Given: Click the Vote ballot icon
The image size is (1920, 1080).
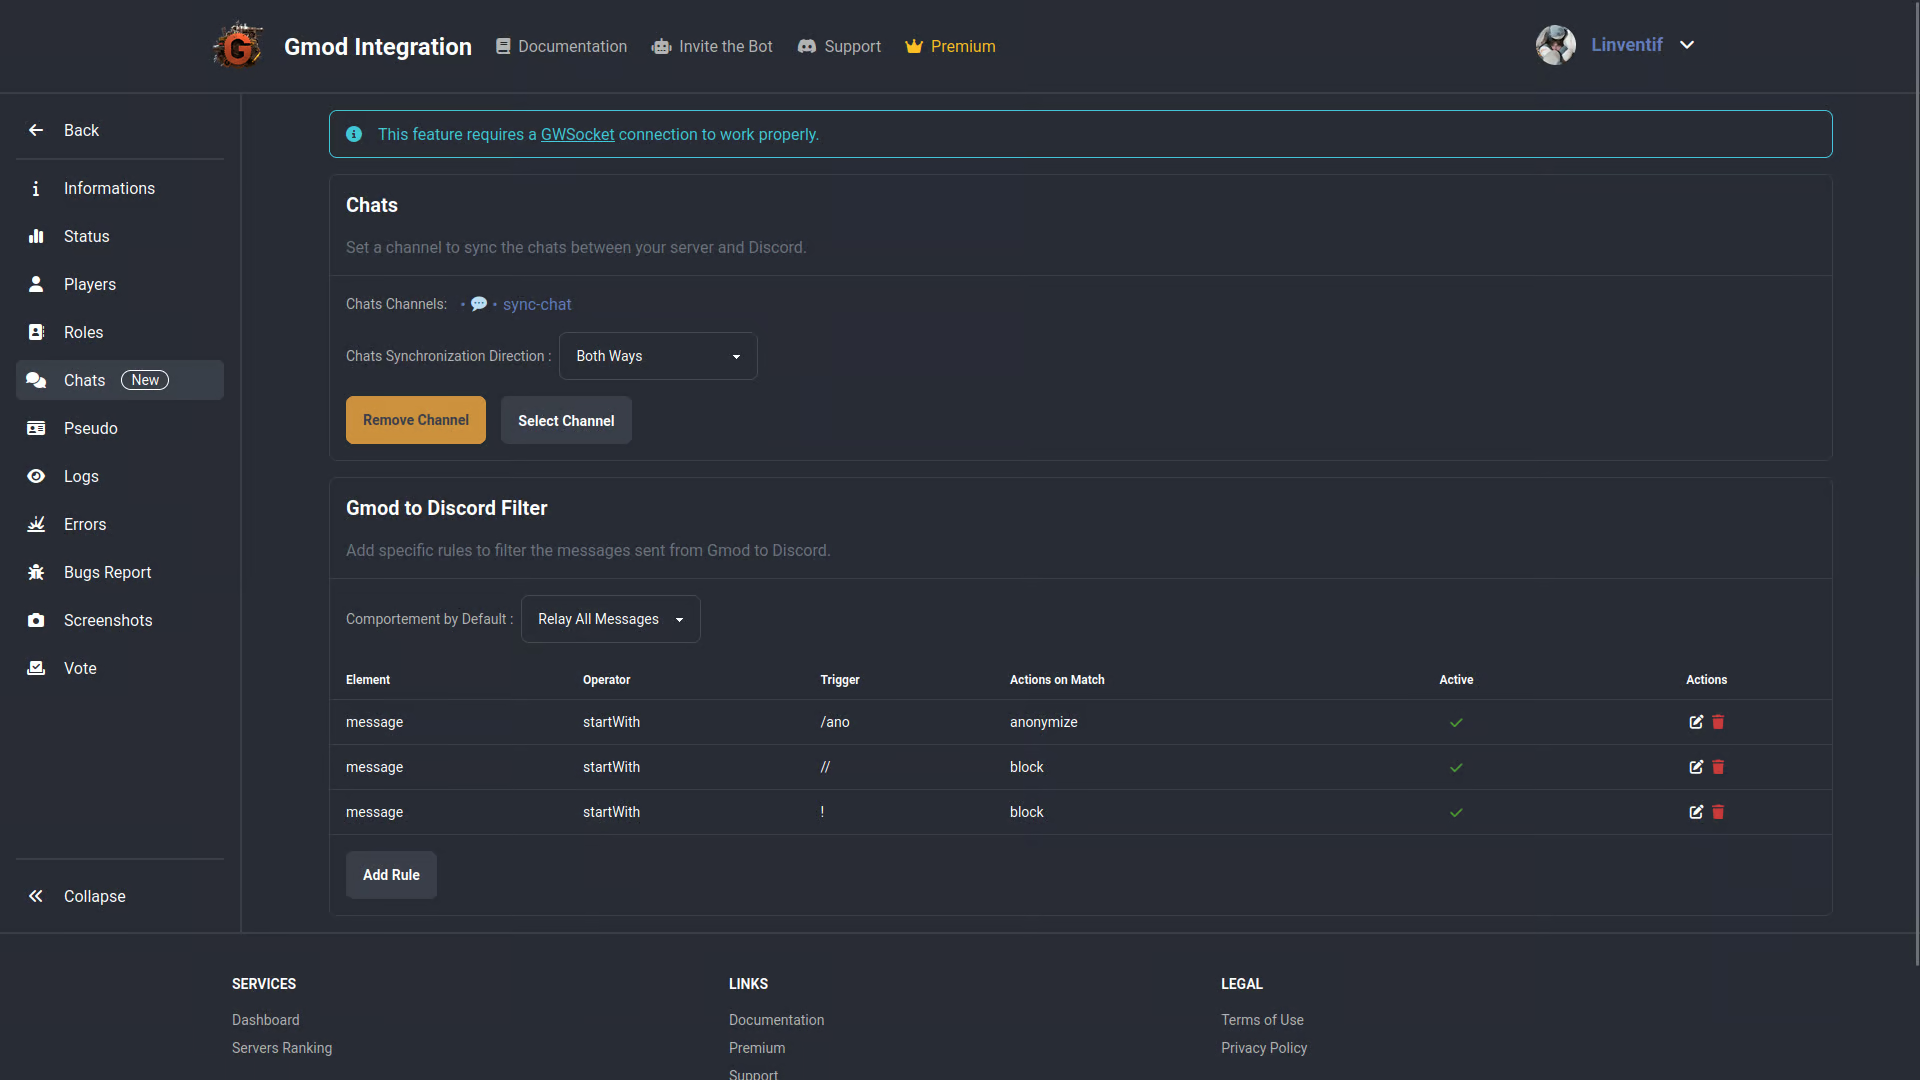Looking at the screenshot, I should [36, 668].
